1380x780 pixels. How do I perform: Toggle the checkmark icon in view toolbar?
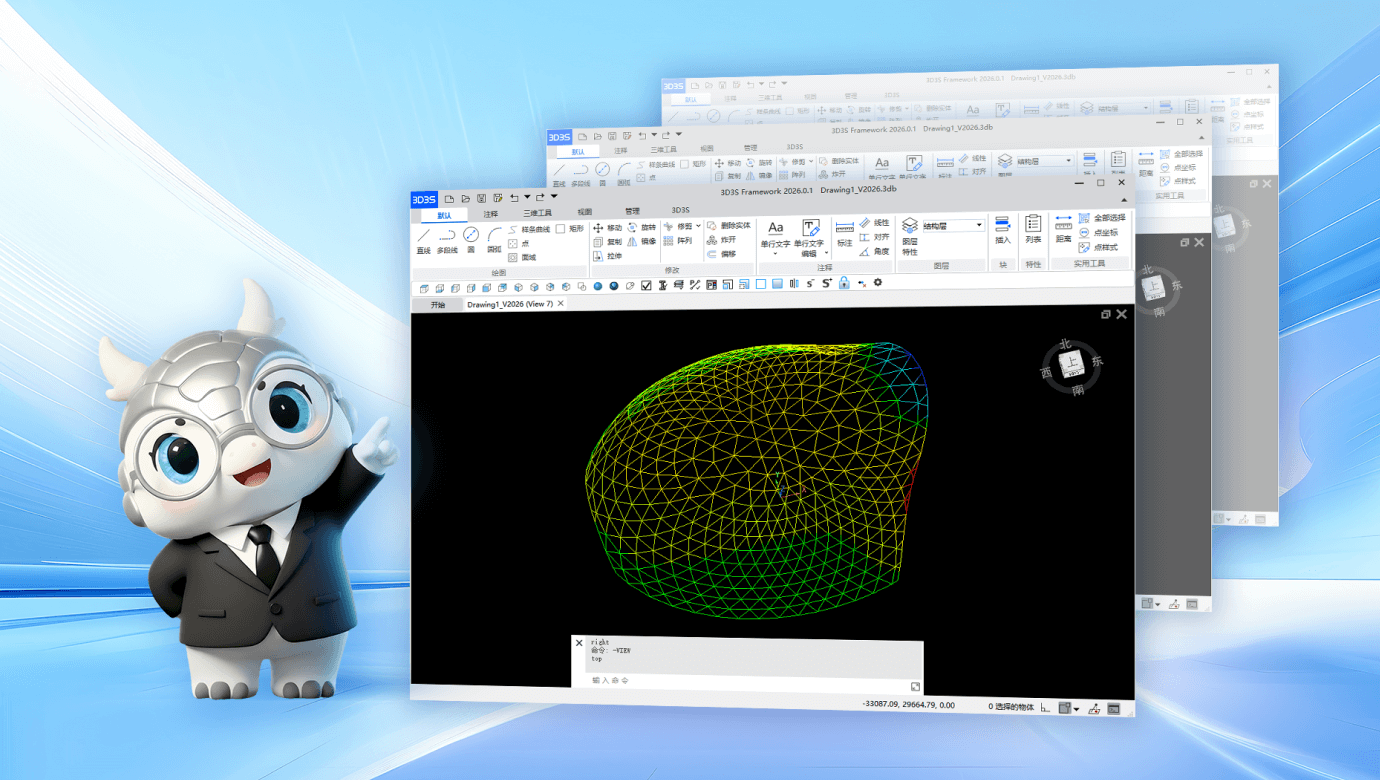click(646, 285)
